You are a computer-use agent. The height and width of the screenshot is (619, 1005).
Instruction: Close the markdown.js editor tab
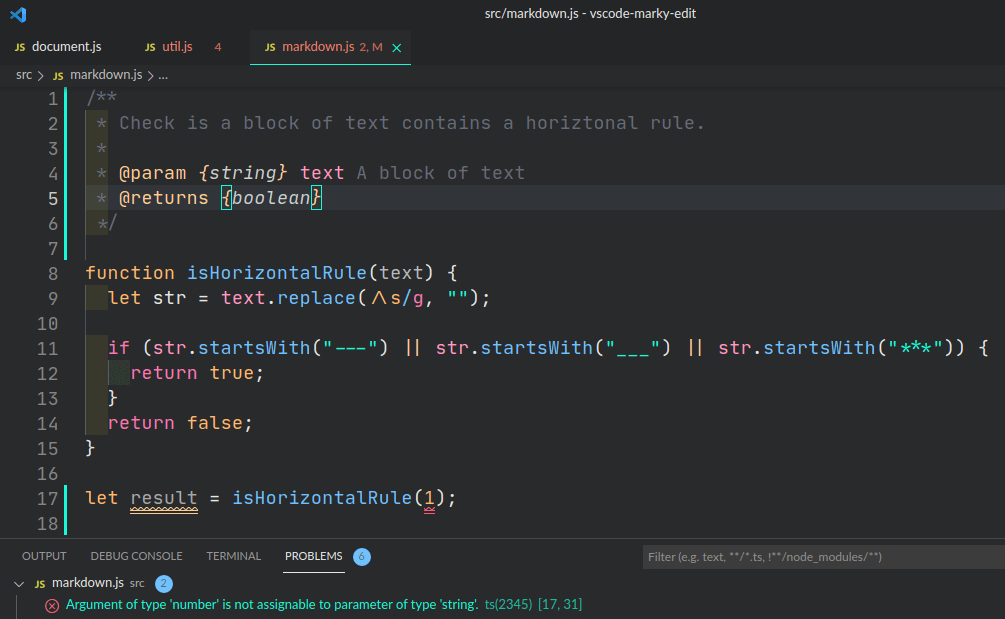tap(396, 46)
